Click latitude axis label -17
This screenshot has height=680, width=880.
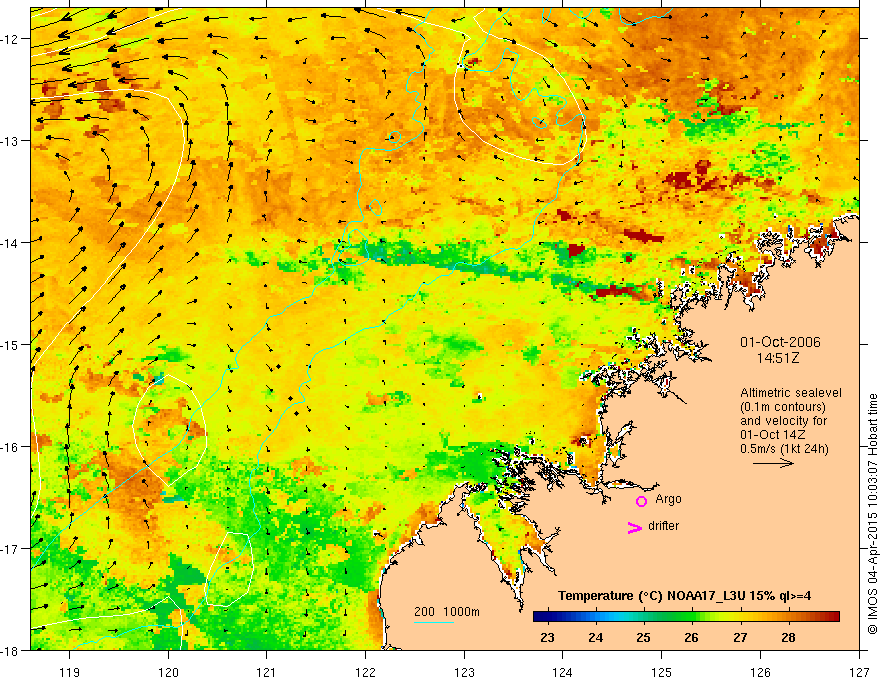click(x=11, y=549)
